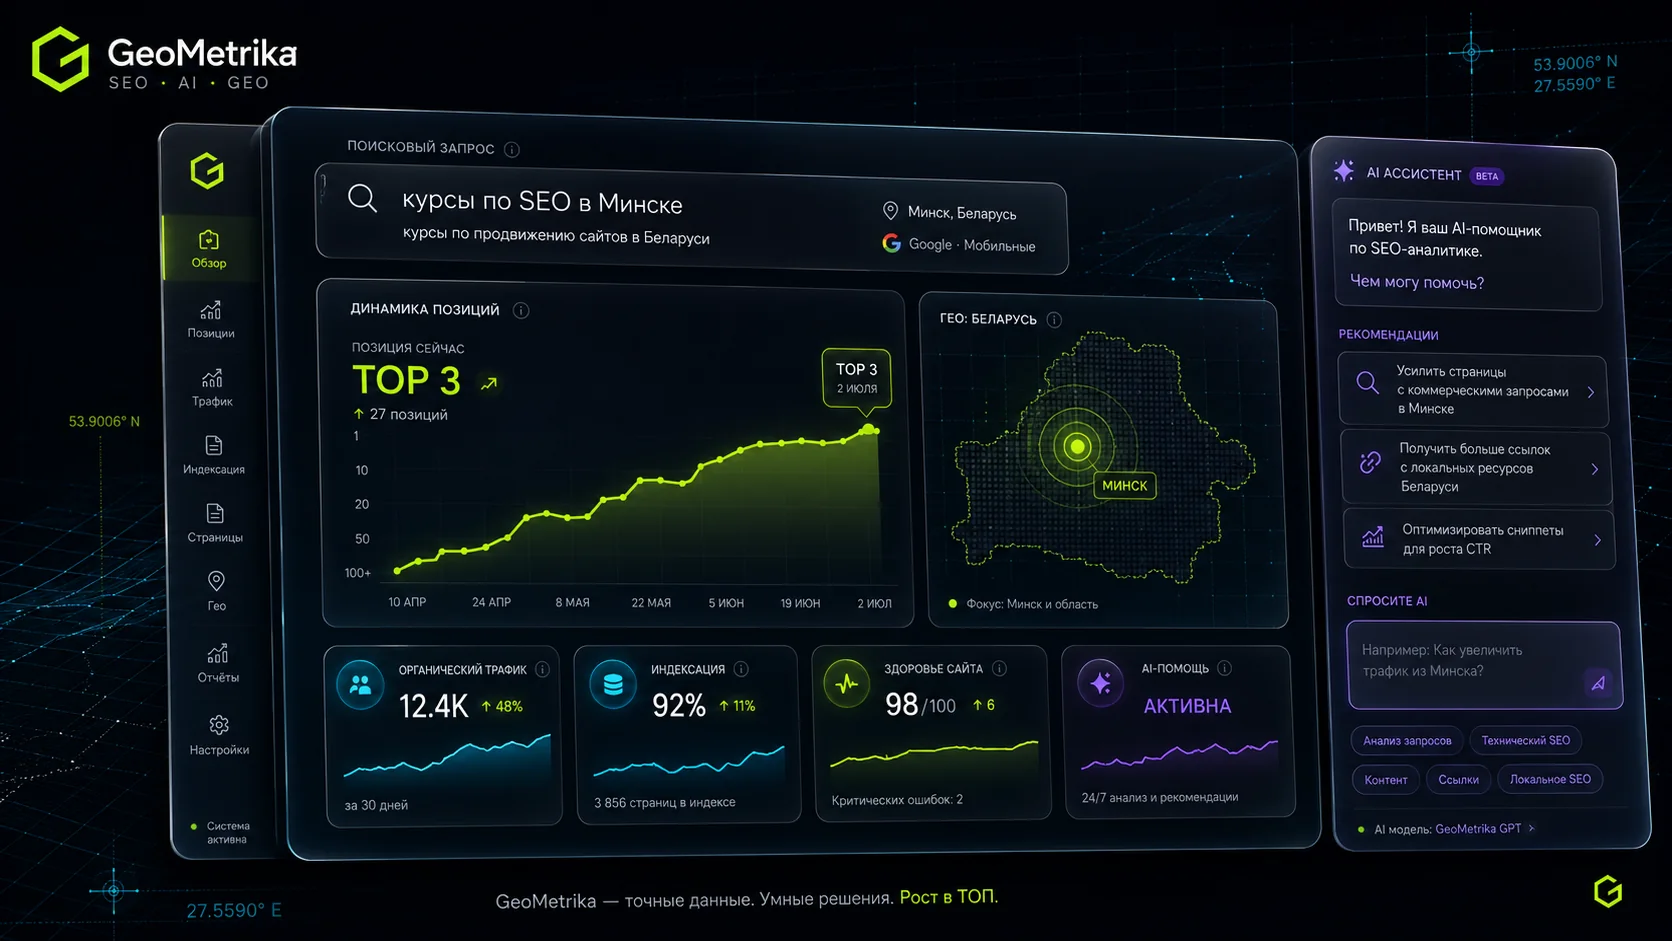Expand Оптимизировать сниппеты recommendation chevron

coord(1598,540)
